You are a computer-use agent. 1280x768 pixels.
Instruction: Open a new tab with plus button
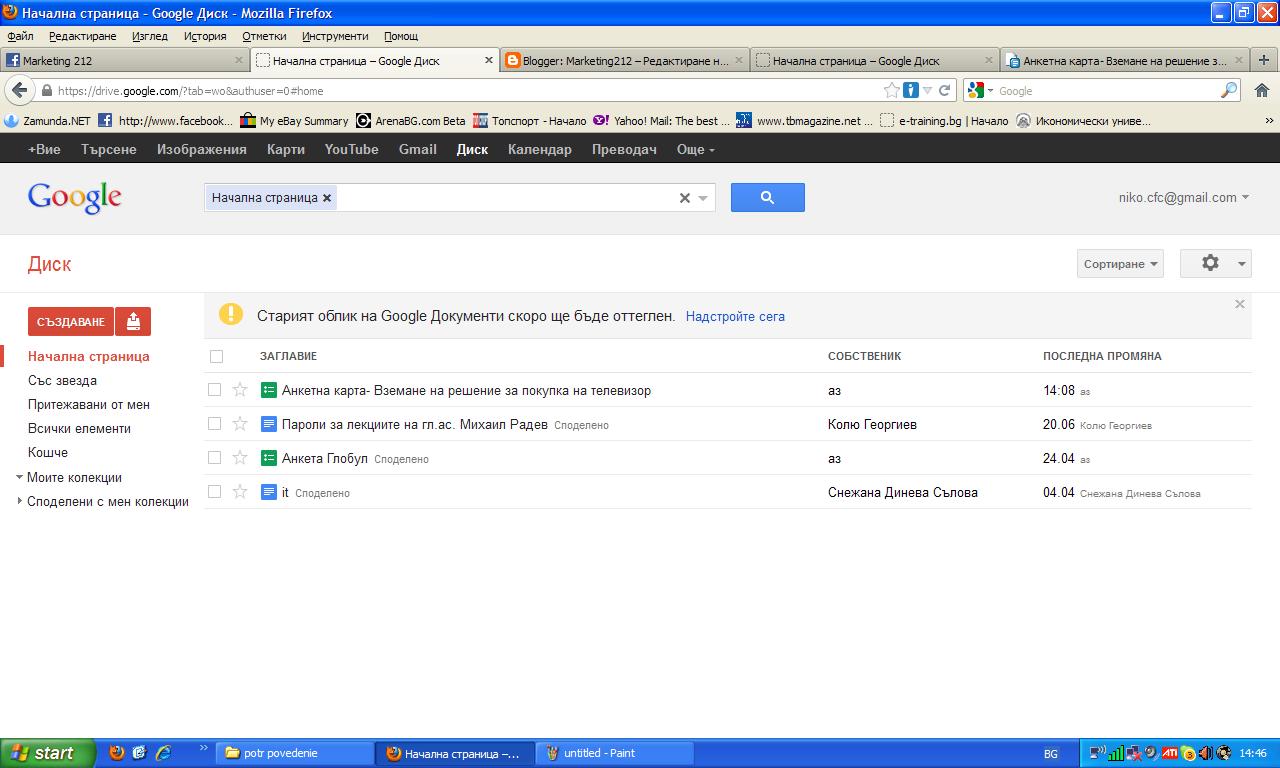pos(1263,60)
